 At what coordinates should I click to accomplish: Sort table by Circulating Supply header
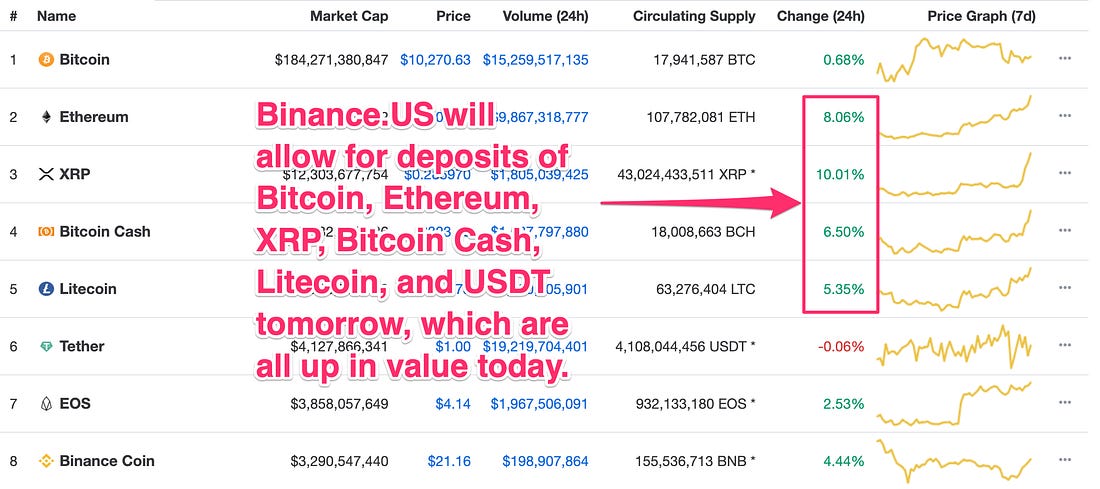pyautogui.click(x=695, y=16)
